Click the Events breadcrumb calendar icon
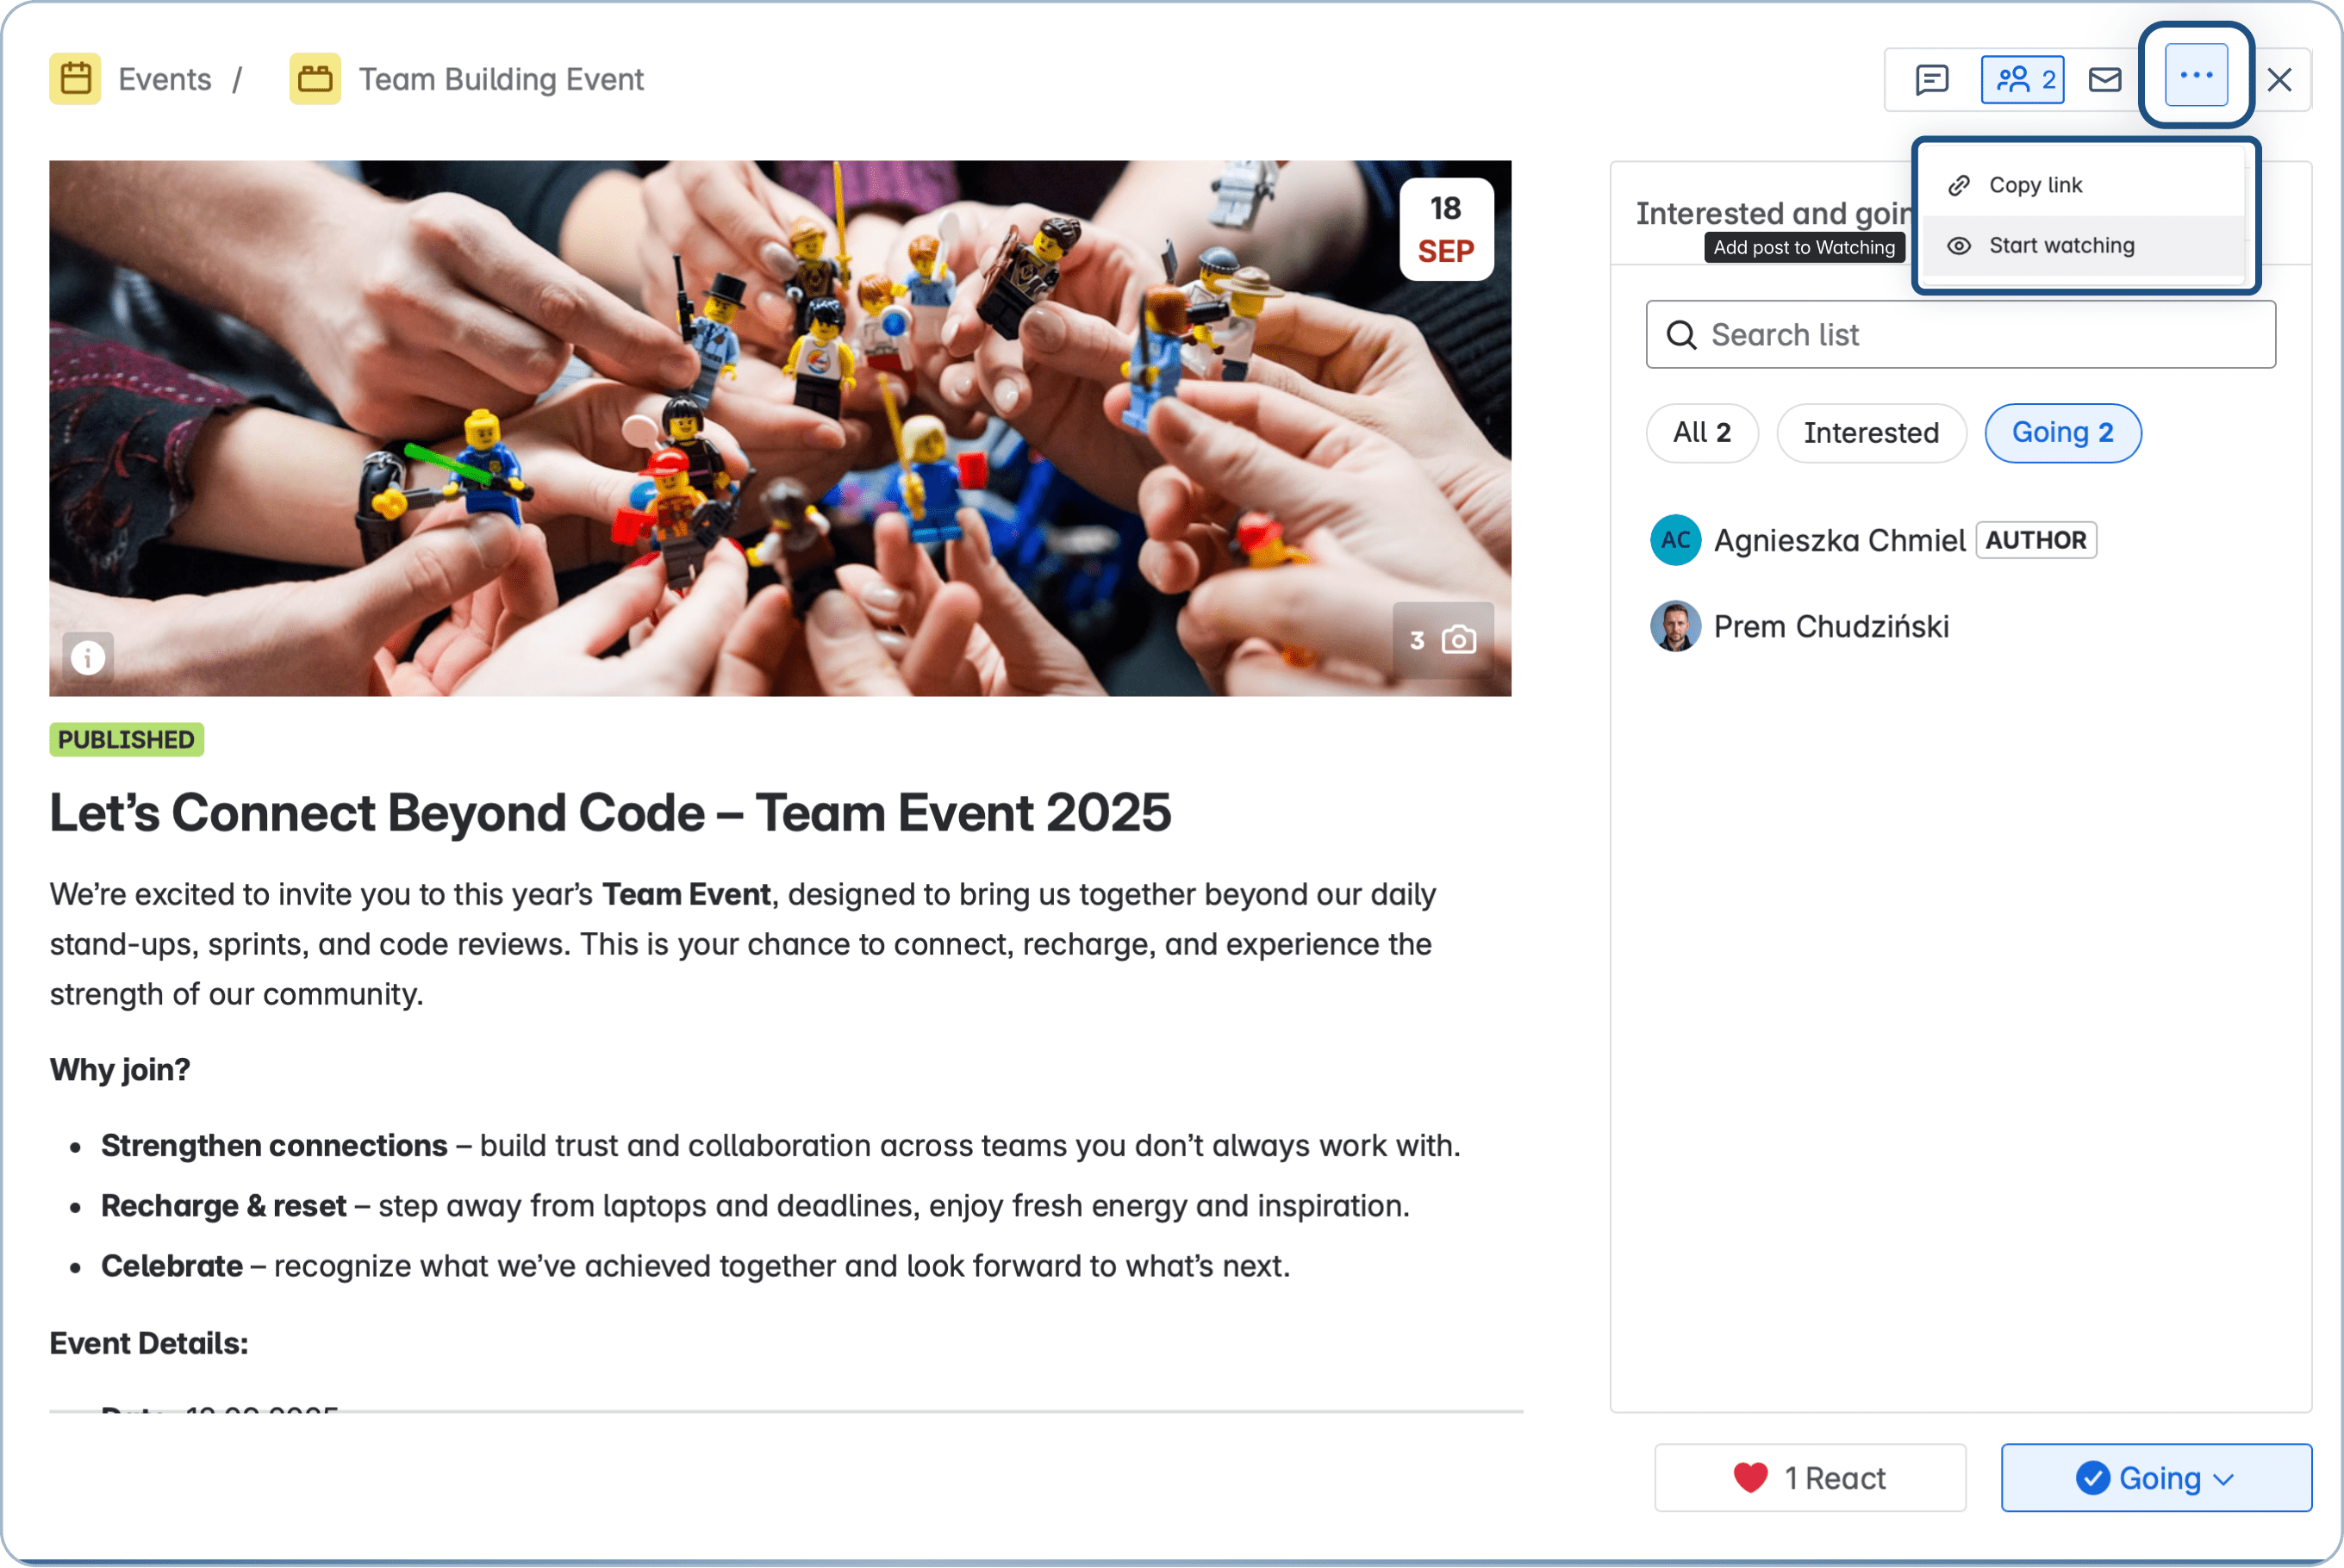The image size is (2344, 1568). coord(75,79)
